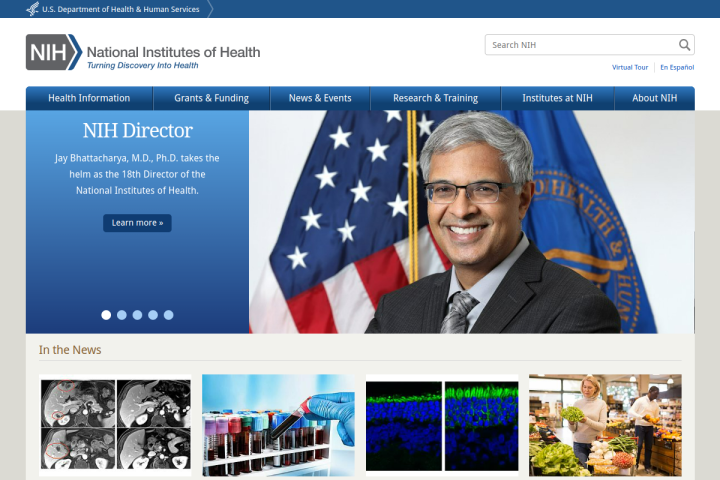Click the Learn more button
The height and width of the screenshot is (480, 720).
tap(137, 223)
